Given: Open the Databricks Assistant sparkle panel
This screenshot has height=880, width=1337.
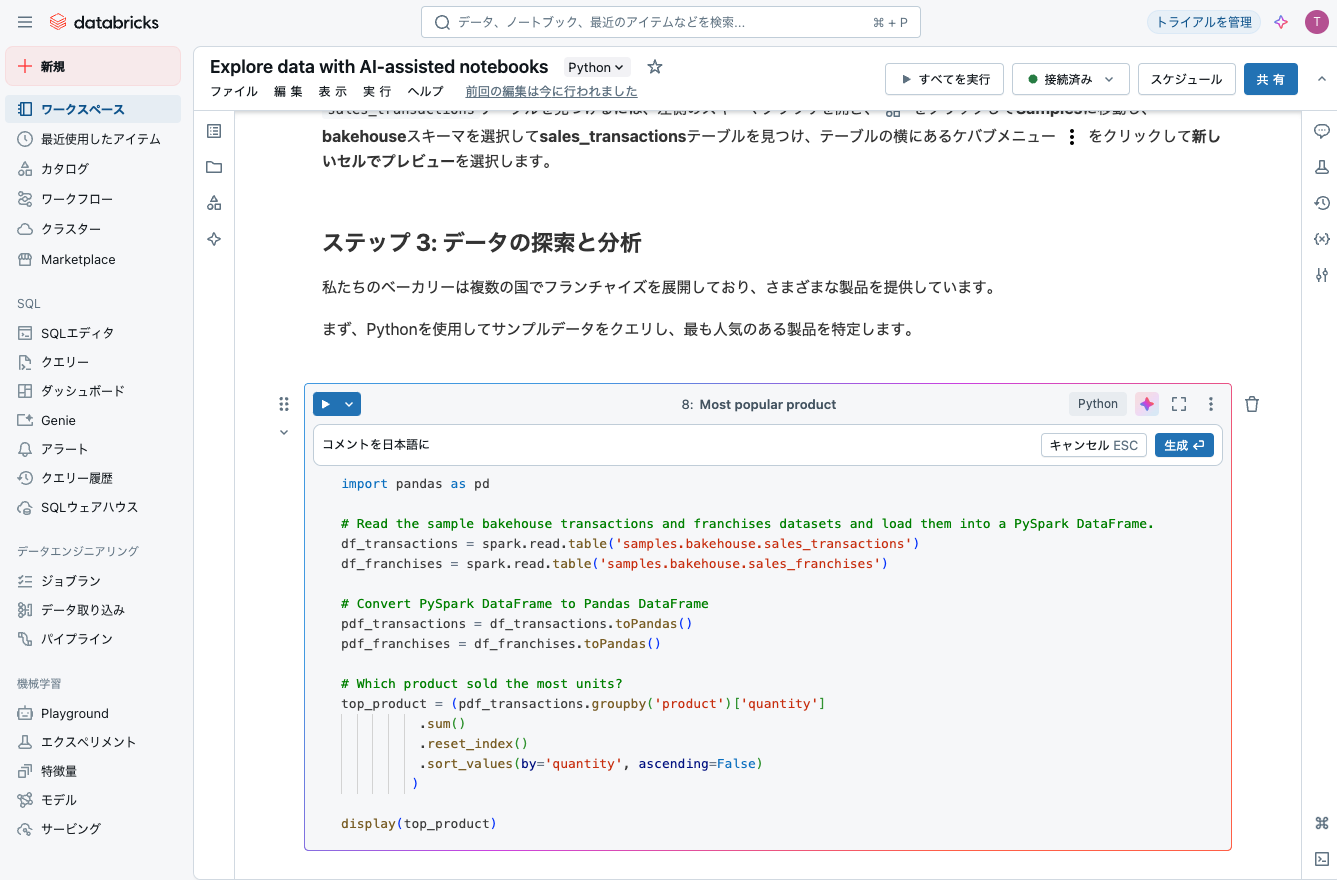Looking at the screenshot, I should coord(213,239).
